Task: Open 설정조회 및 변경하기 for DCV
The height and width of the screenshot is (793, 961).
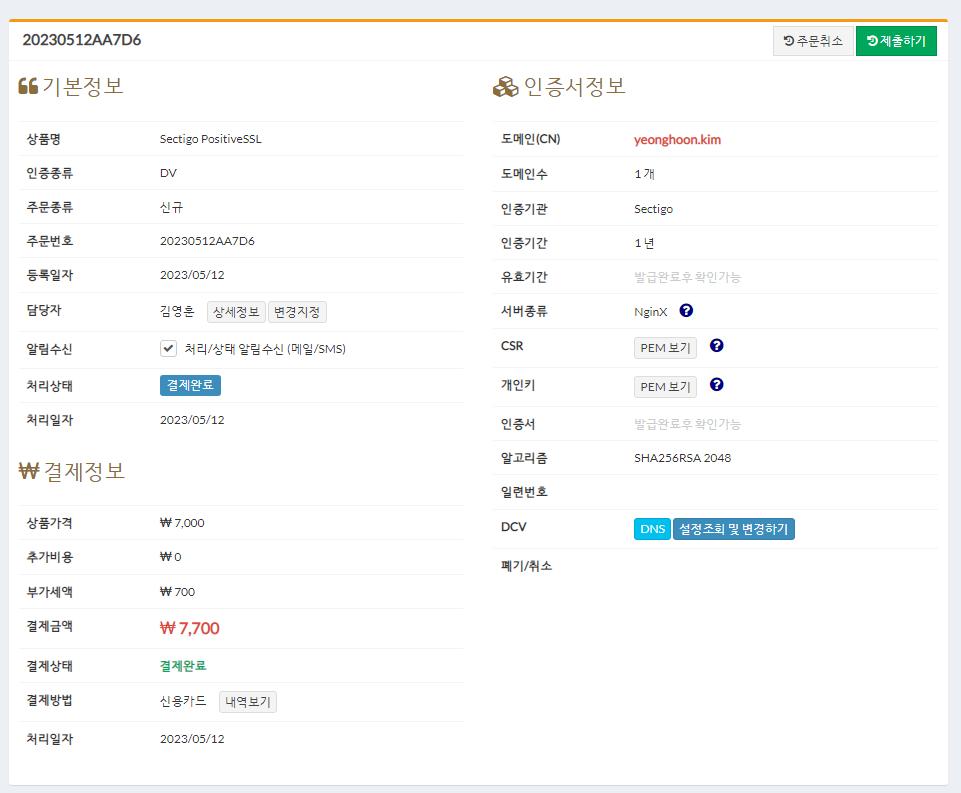Action: 734,529
